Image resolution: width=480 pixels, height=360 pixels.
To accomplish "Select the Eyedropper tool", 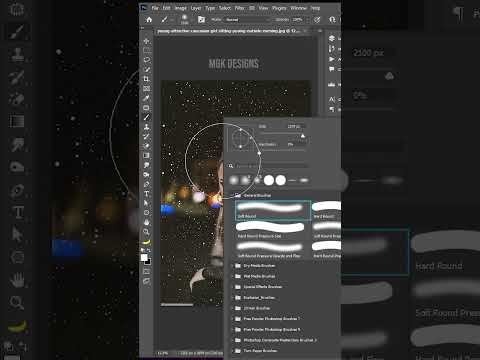I will pyautogui.click(x=147, y=98).
